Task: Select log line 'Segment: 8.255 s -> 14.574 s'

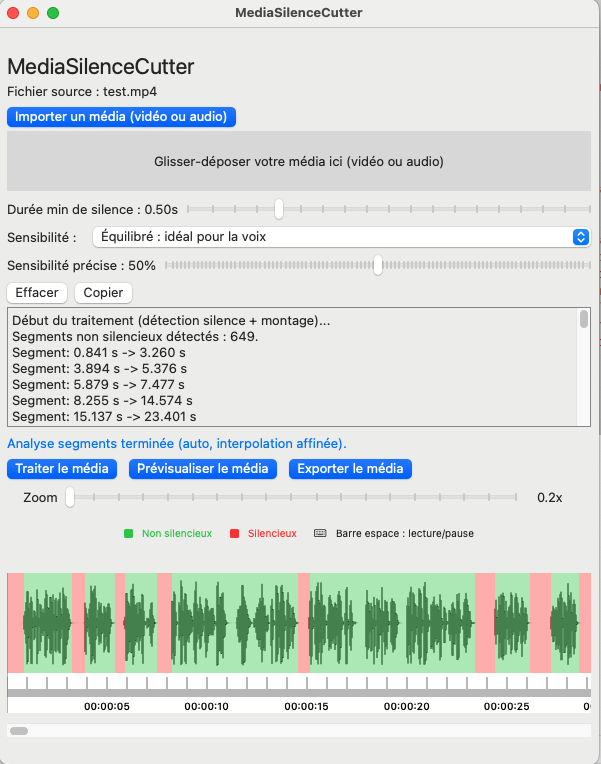Action: (x=102, y=401)
